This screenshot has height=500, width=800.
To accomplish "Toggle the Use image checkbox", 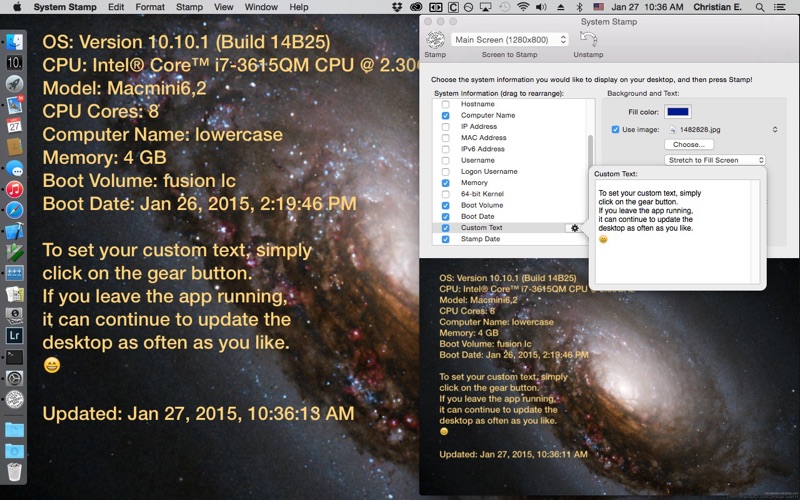I will coord(615,130).
